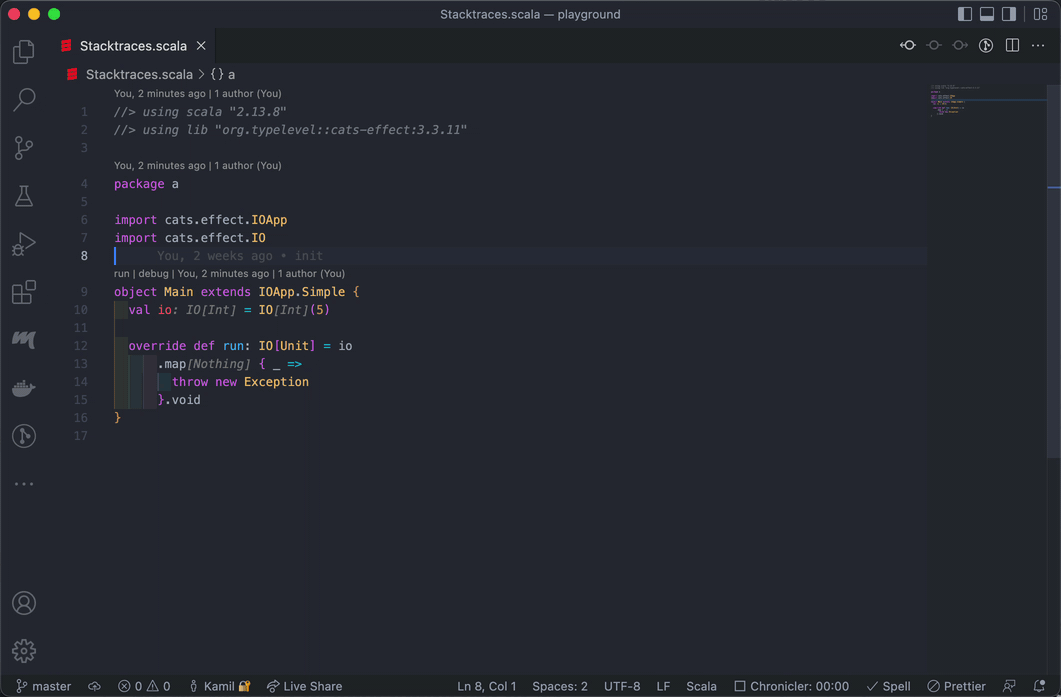This screenshot has width=1061, height=697.
Task: Split the editor right
Action: tap(1012, 45)
